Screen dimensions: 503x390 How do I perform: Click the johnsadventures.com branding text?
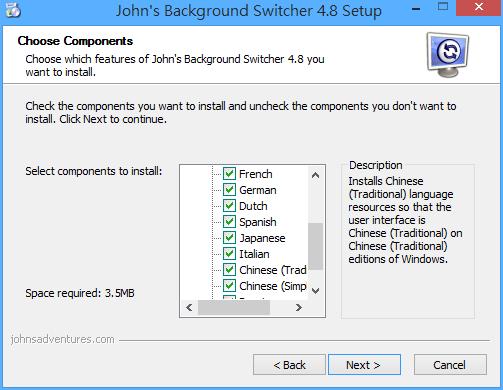pyautogui.click(x=62, y=339)
